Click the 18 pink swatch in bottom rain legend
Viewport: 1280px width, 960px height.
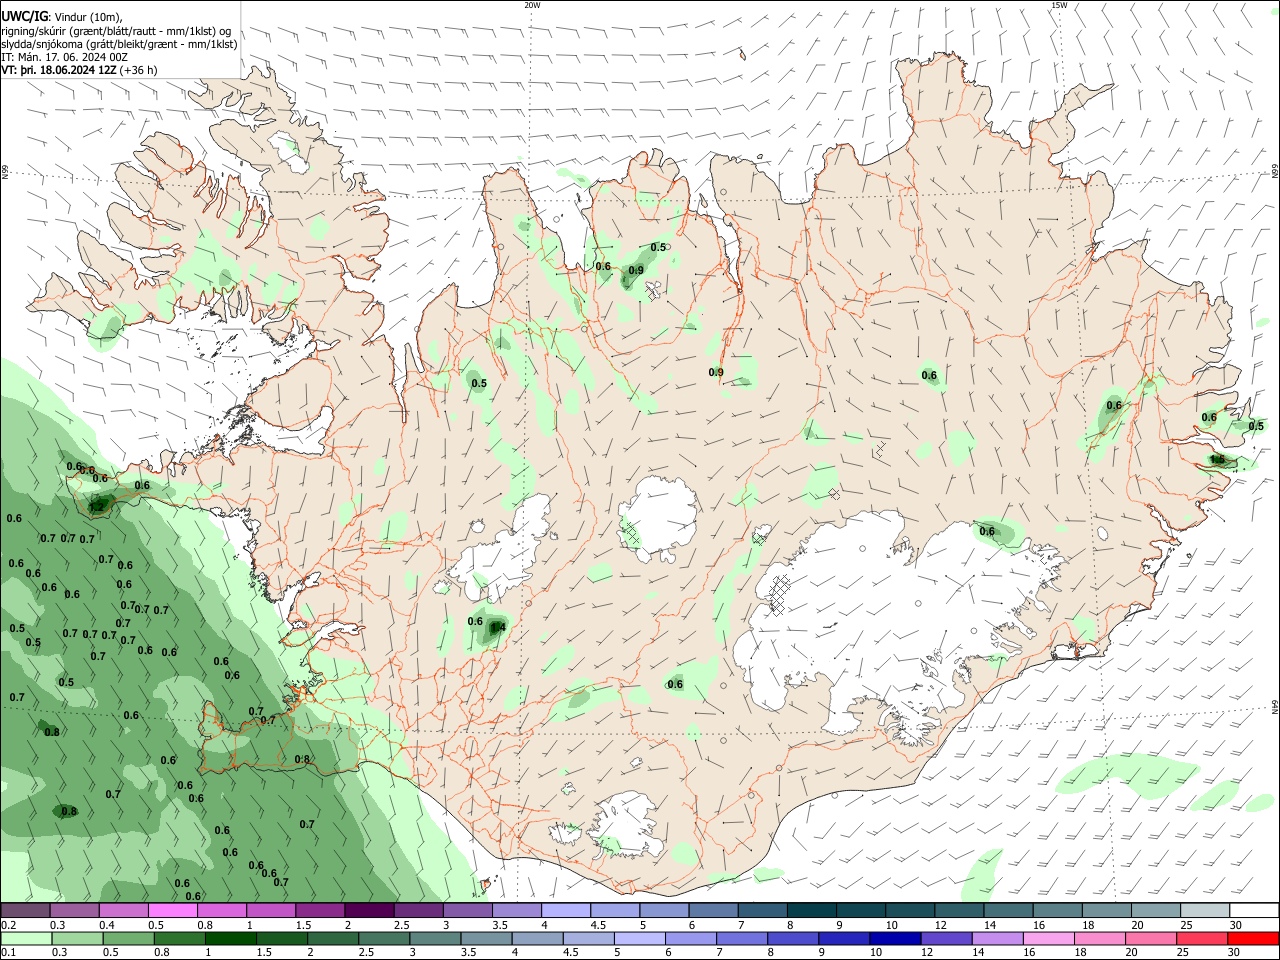pyautogui.click(x=1100, y=939)
